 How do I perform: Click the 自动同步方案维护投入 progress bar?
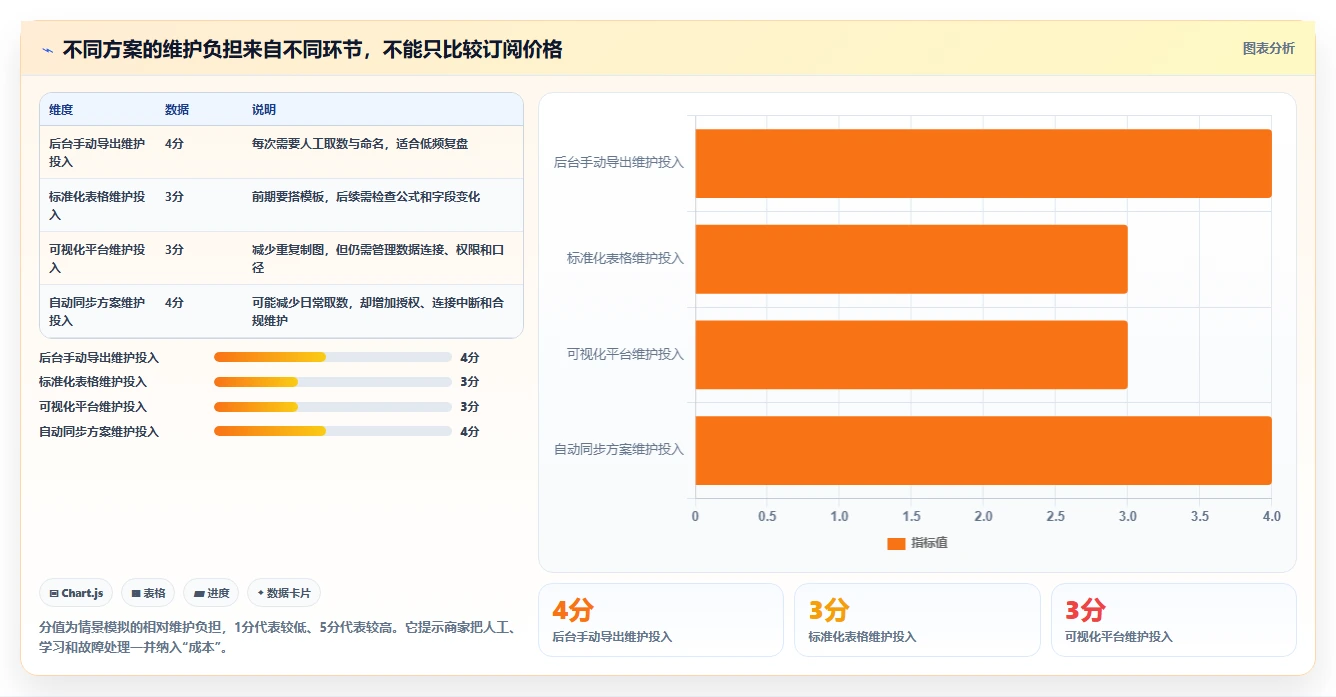(333, 432)
